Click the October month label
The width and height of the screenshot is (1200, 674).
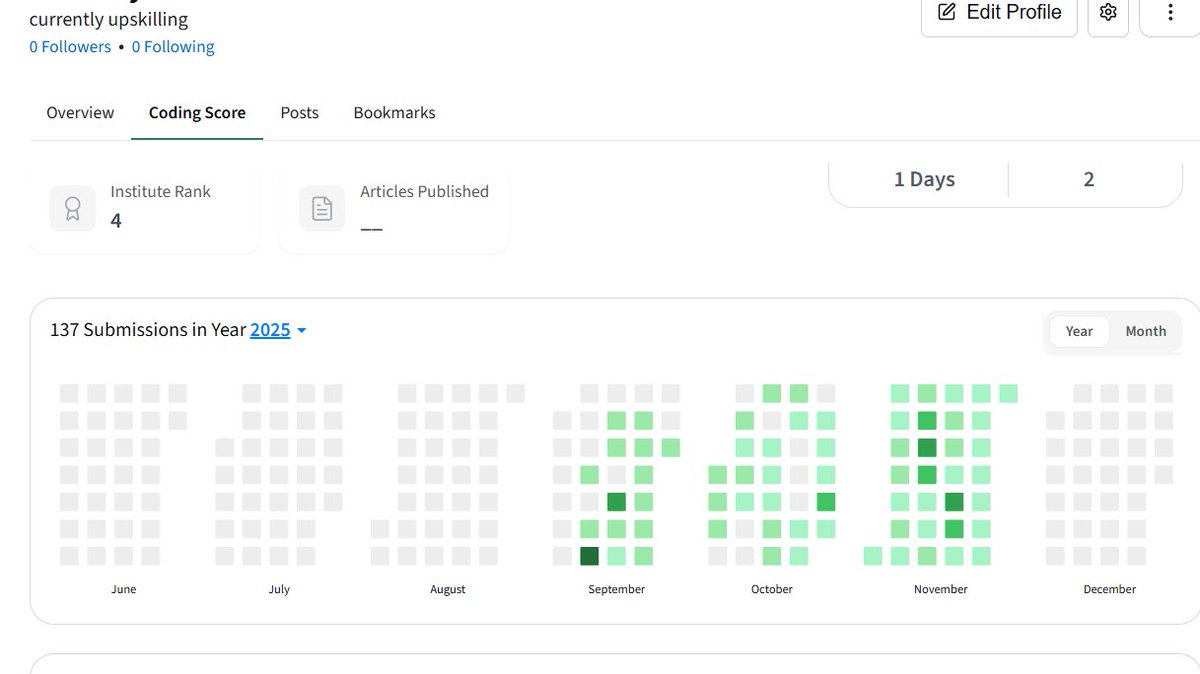coord(771,589)
